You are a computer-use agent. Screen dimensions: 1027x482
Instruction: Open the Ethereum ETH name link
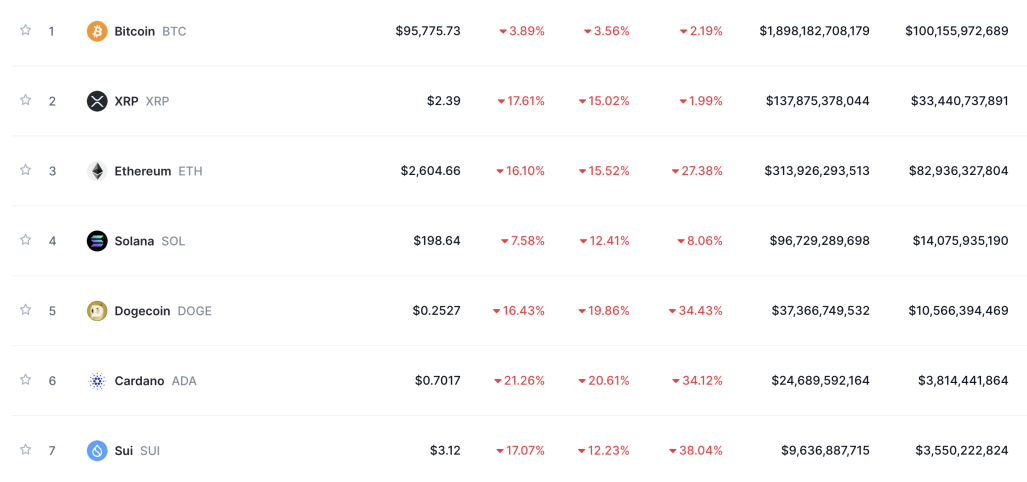click(x=159, y=171)
